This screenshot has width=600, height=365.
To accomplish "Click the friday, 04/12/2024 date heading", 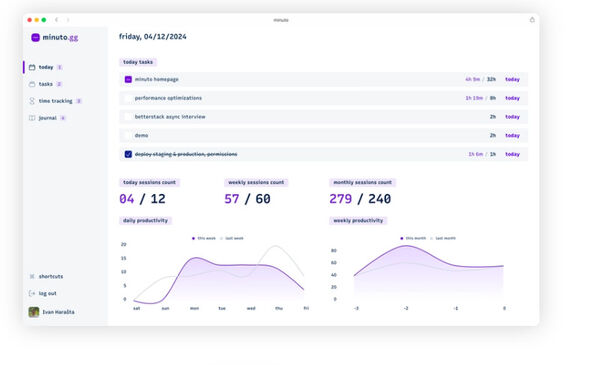I will [153, 37].
